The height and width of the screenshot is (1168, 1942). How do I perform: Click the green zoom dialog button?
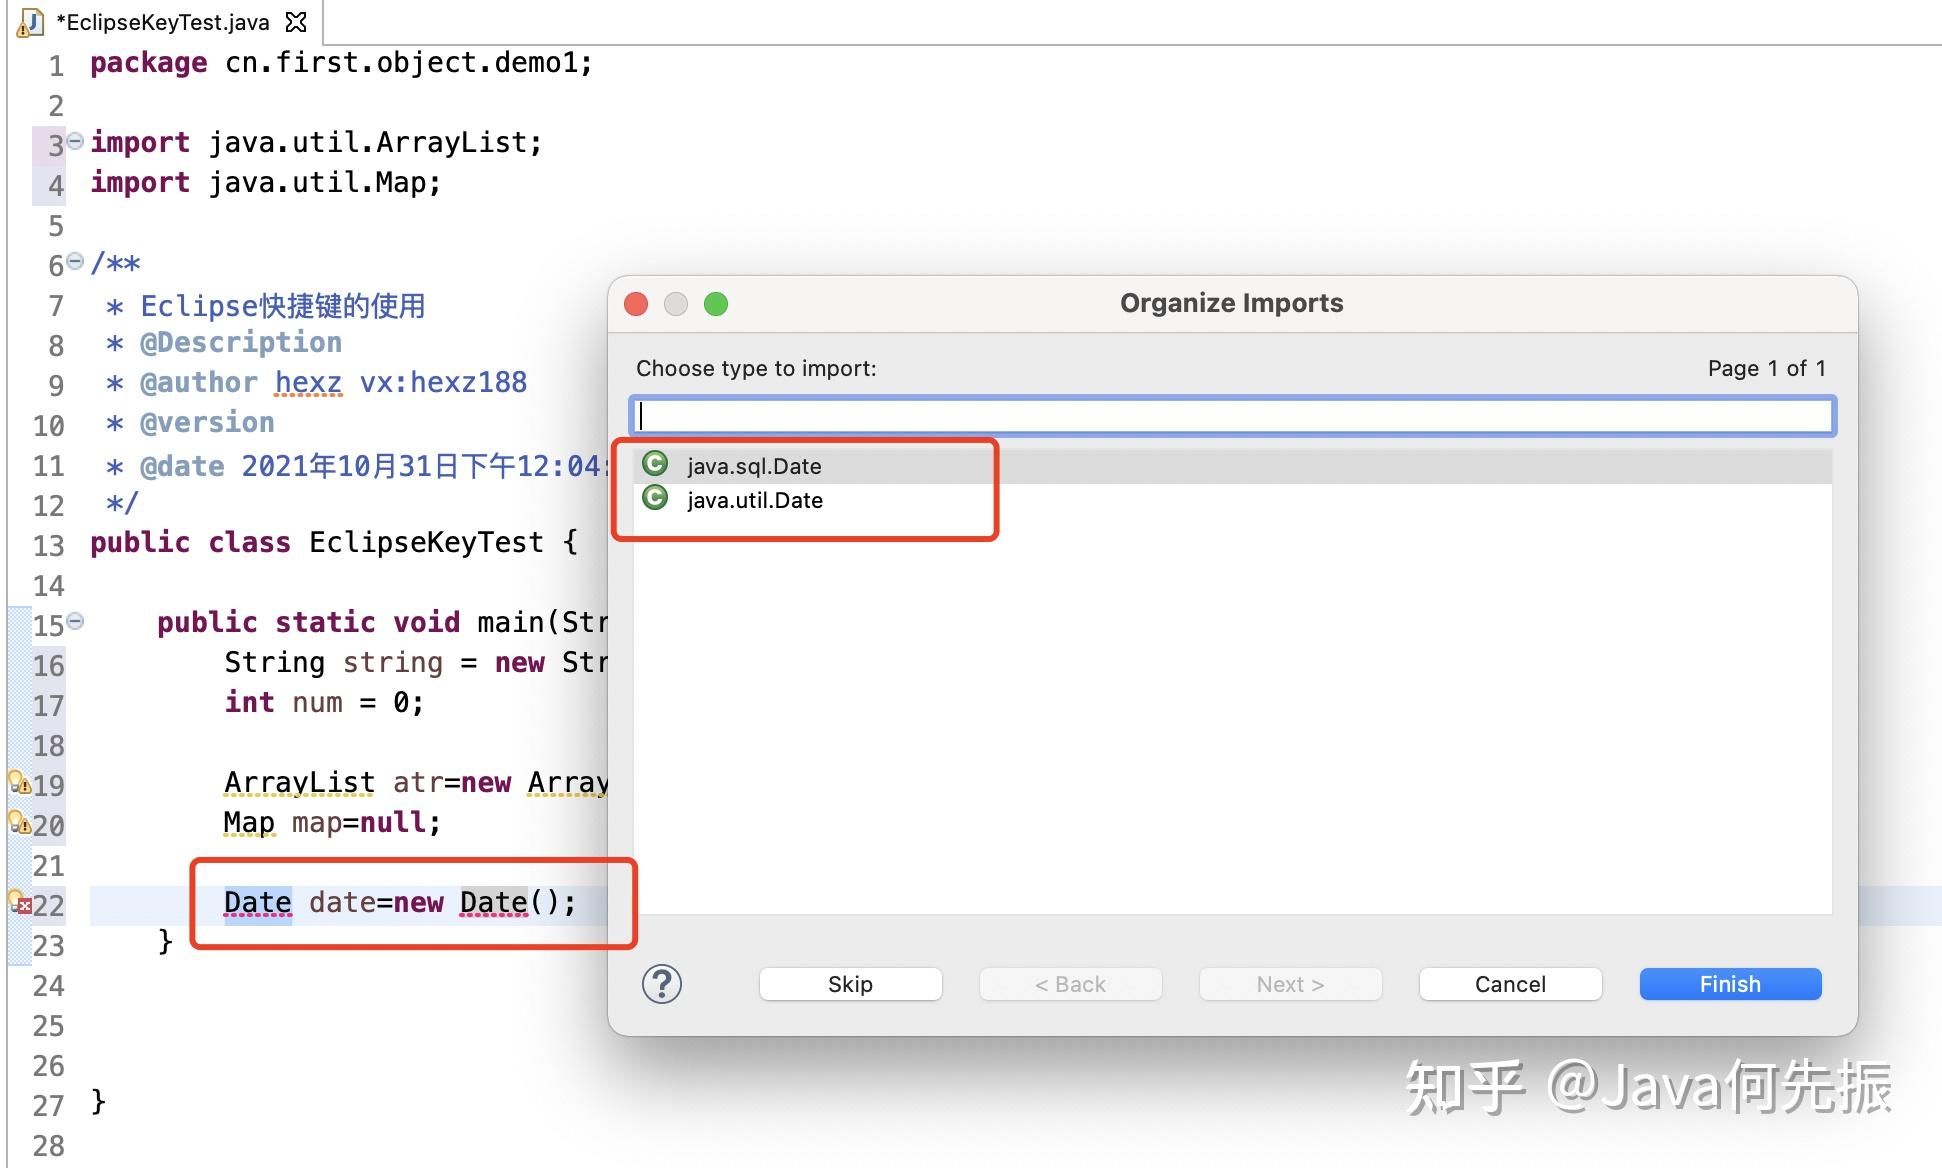[716, 304]
